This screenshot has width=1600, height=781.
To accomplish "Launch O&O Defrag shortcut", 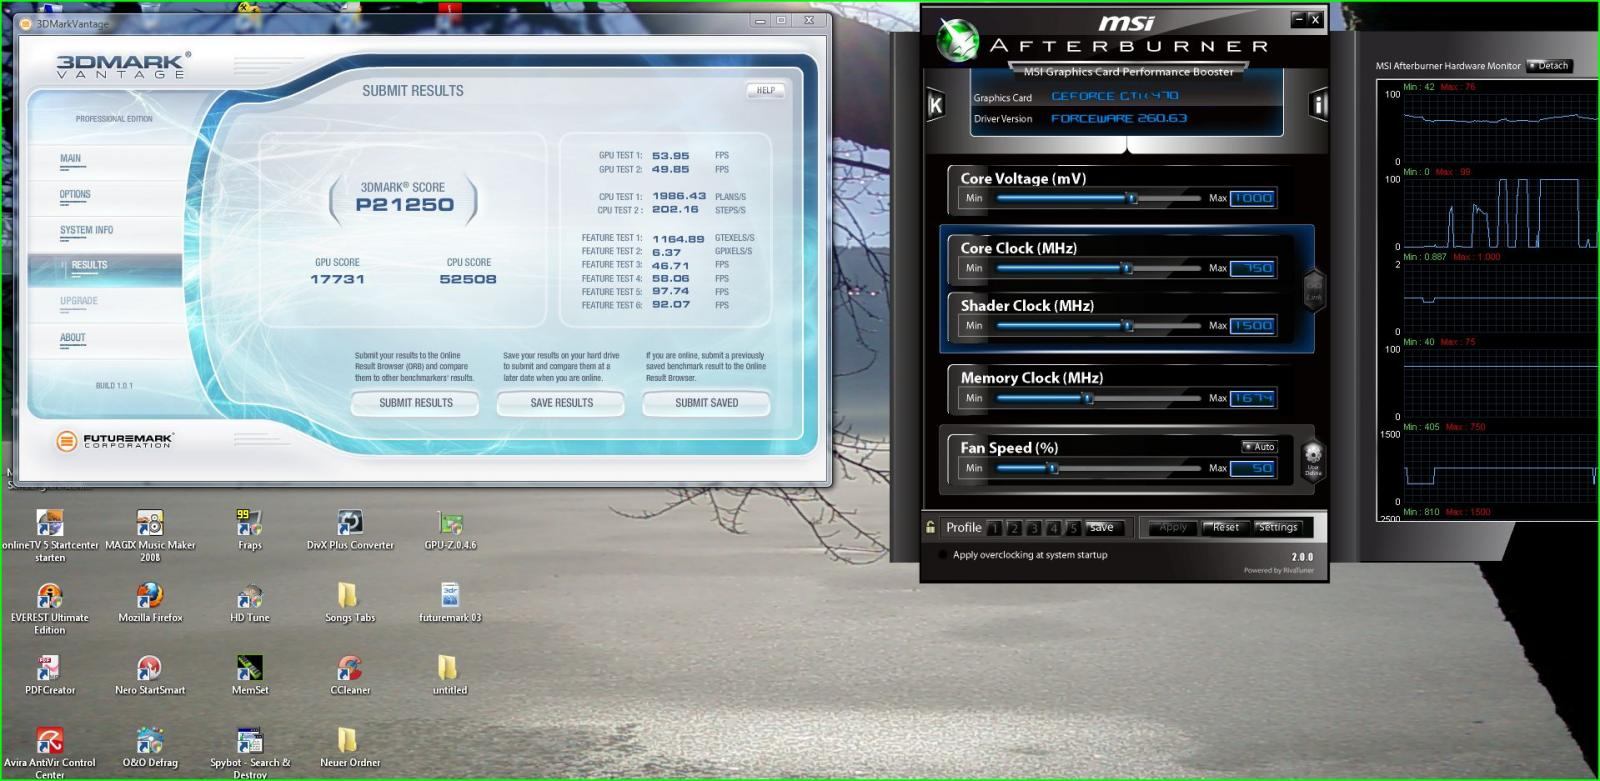I will point(150,741).
